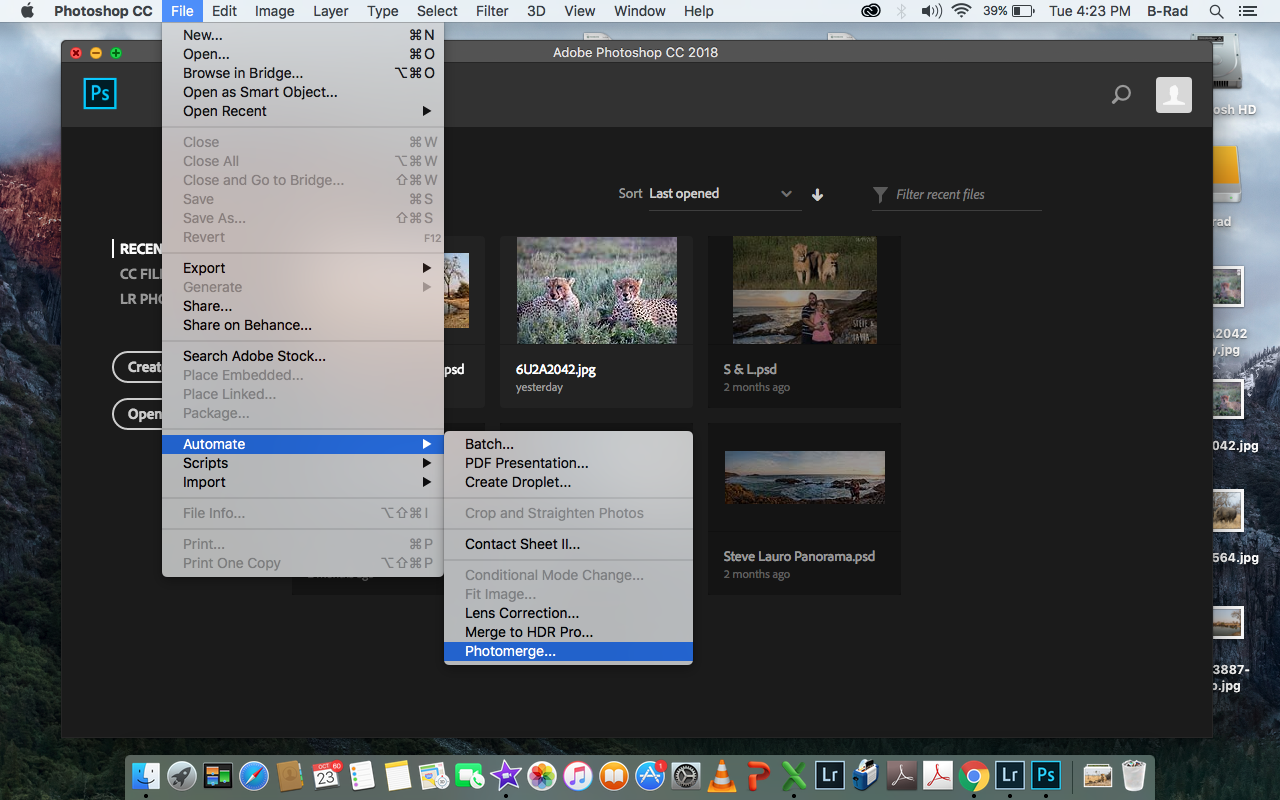Viewport: 1280px width, 800px height.
Task: Open VLC cone icon in dock
Action: click(721, 775)
